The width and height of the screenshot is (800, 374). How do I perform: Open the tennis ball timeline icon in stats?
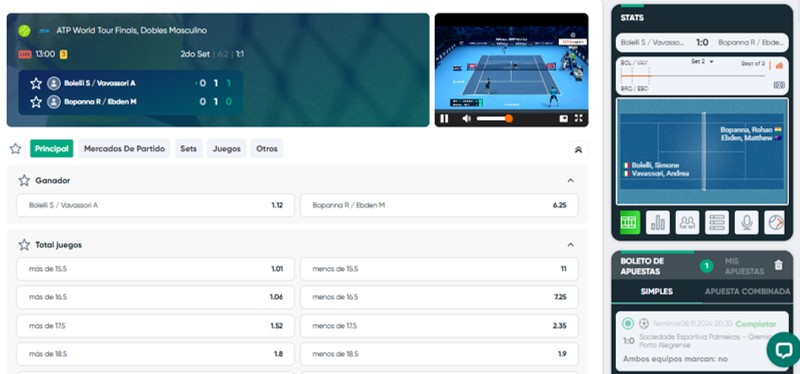(774, 222)
